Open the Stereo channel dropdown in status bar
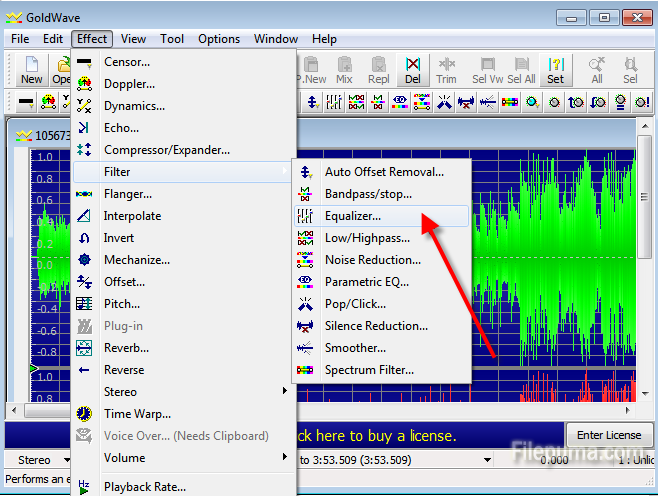658x496 pixels. point(42,460)
